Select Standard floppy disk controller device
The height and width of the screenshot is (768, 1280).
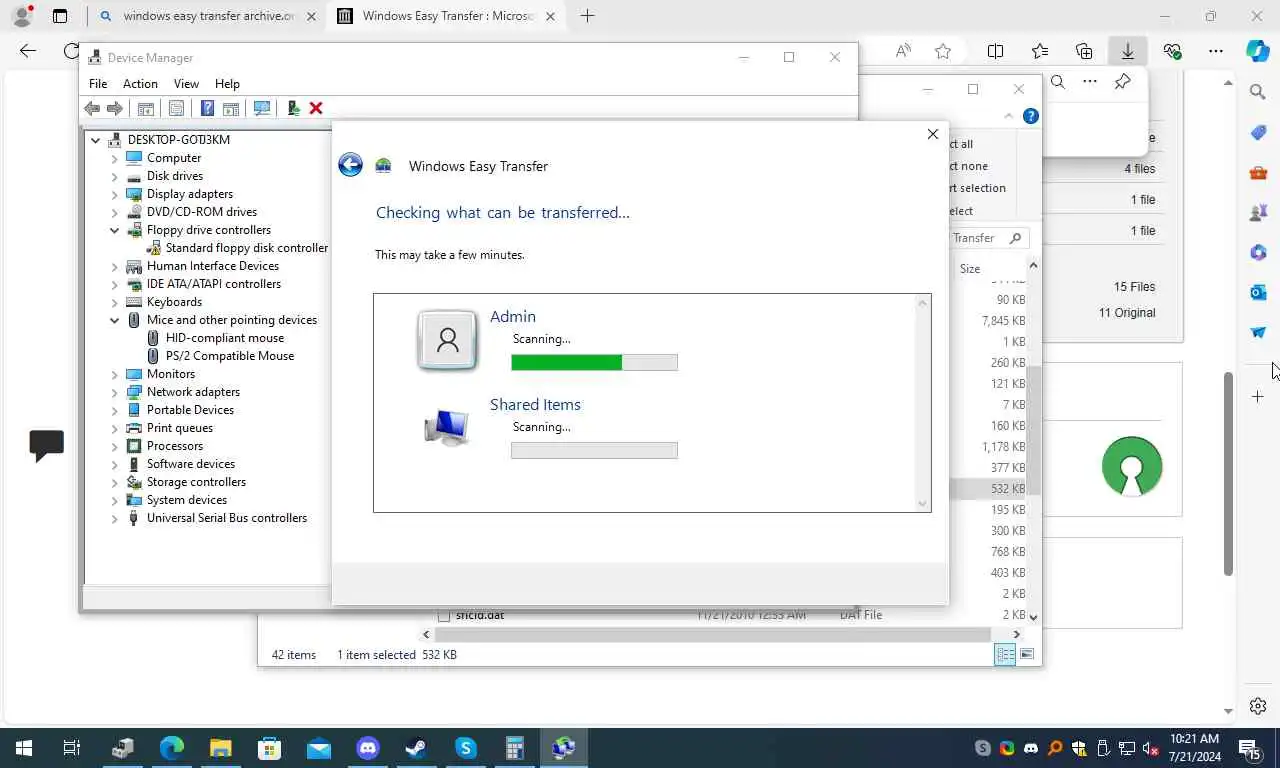[x=246, y=248]
